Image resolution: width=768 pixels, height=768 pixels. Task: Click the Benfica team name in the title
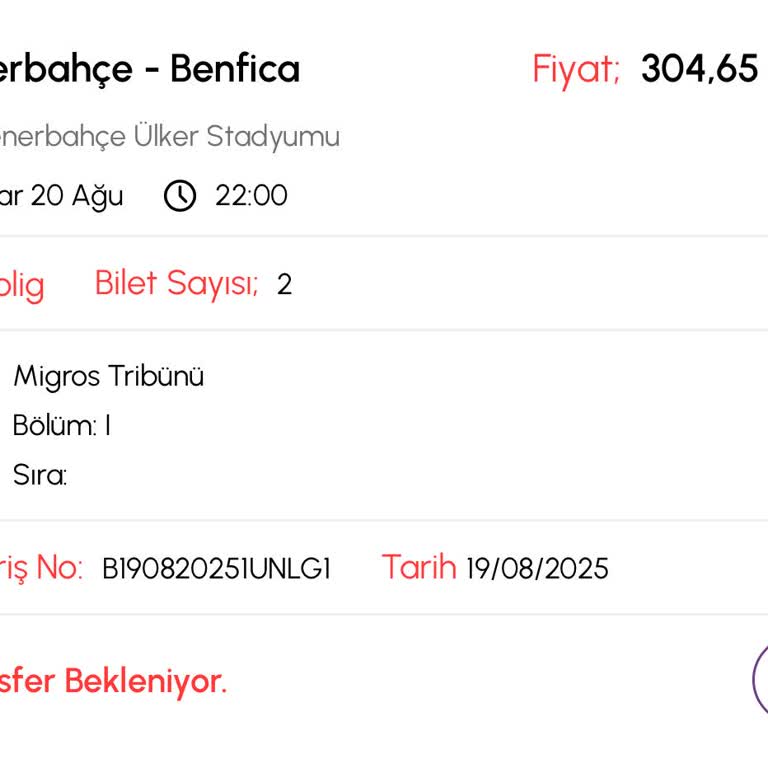pos(234,69)
